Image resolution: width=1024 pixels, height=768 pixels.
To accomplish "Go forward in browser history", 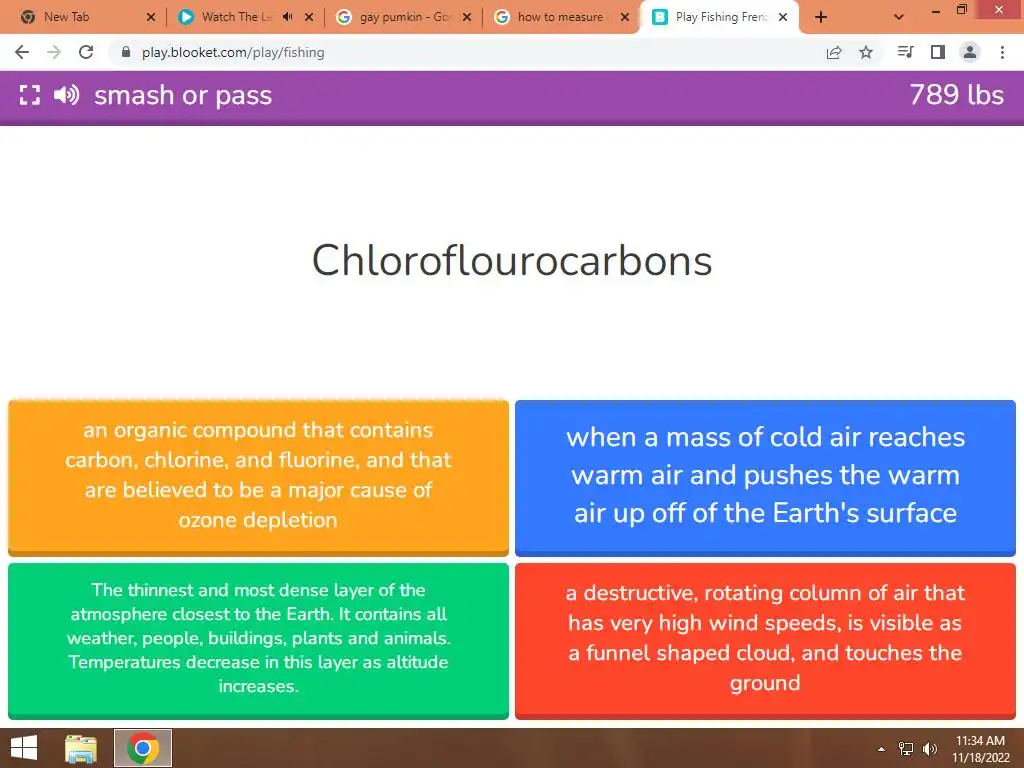I will 54,52.
